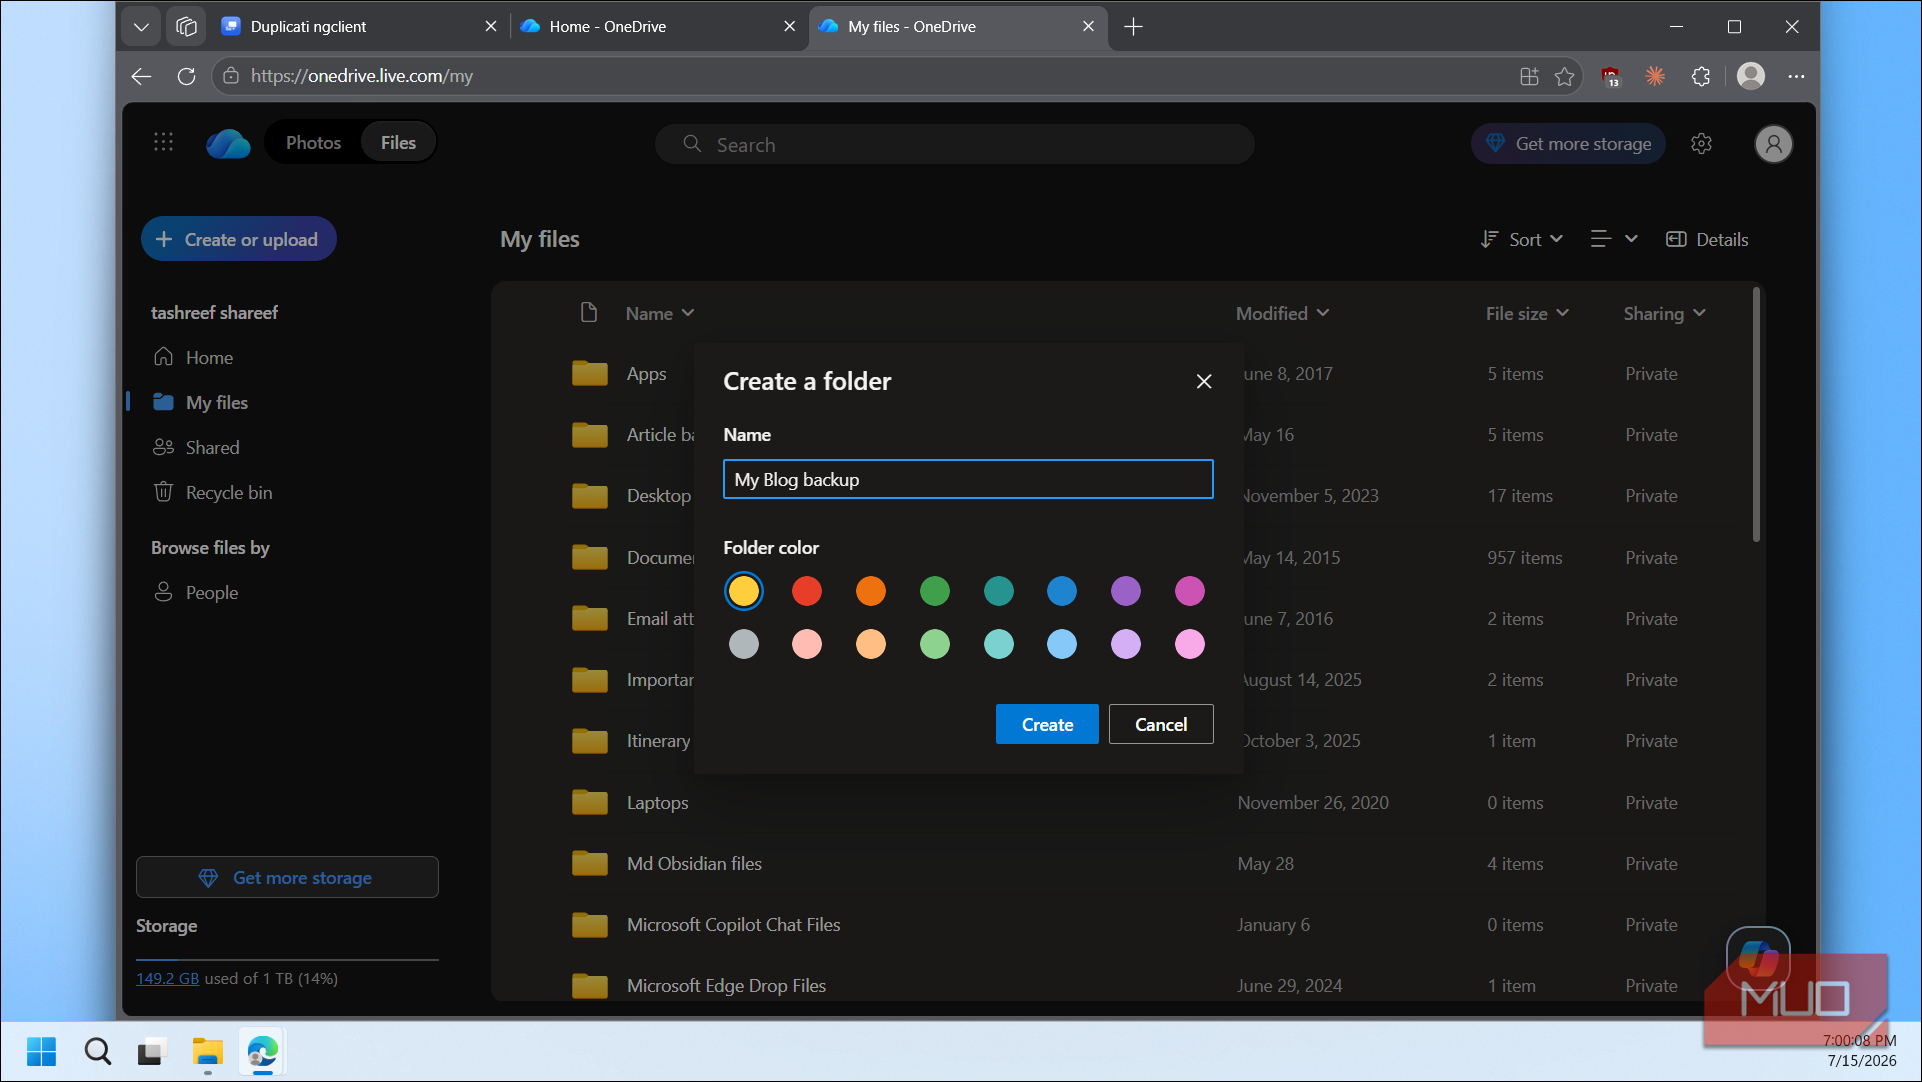1922x1082 pixels.
Task: Choose the red folder color
Action: [807, 591]
